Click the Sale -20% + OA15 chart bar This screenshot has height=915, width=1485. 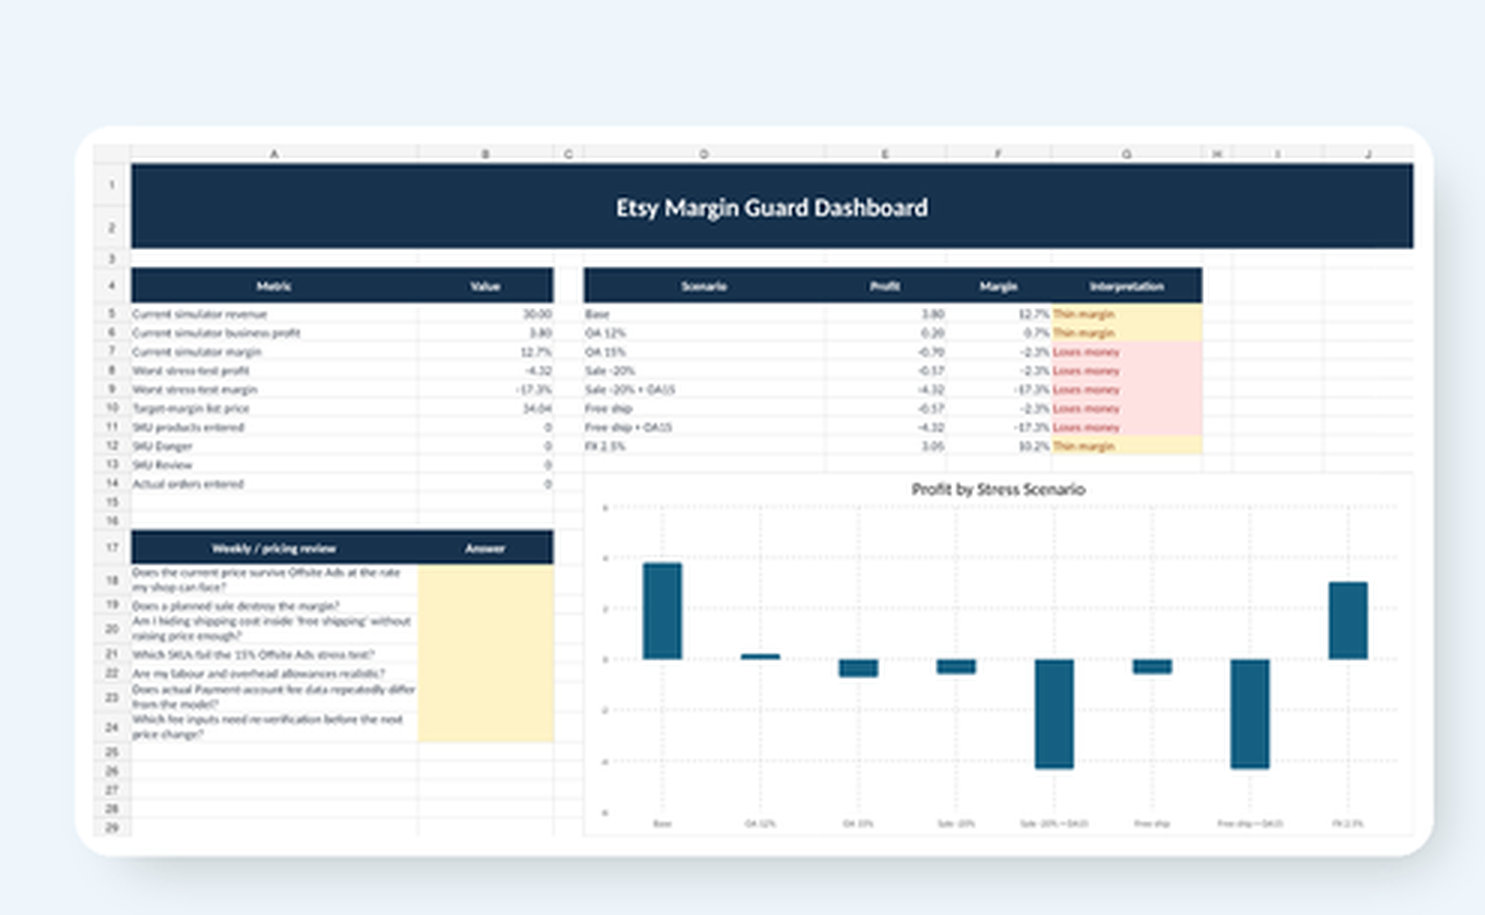[1054, 714]
